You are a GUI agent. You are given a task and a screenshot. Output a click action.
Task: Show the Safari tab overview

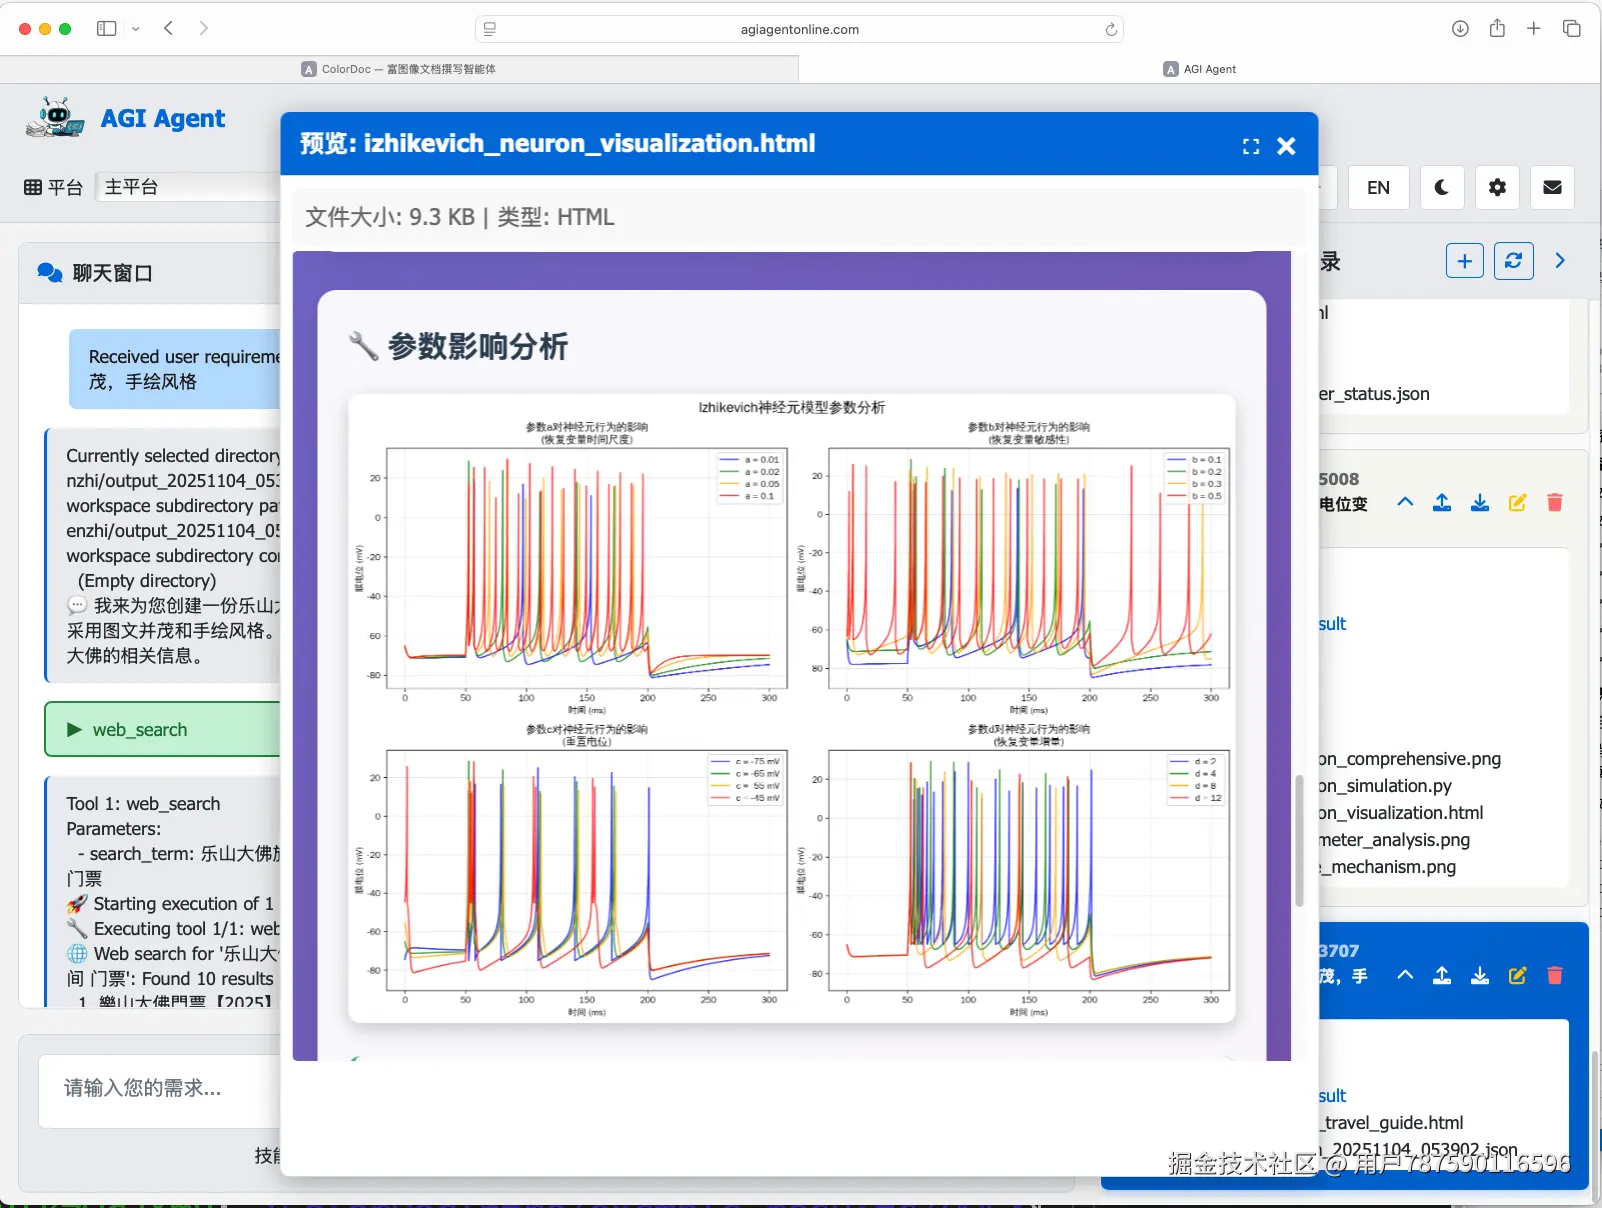coord(1572,29)
